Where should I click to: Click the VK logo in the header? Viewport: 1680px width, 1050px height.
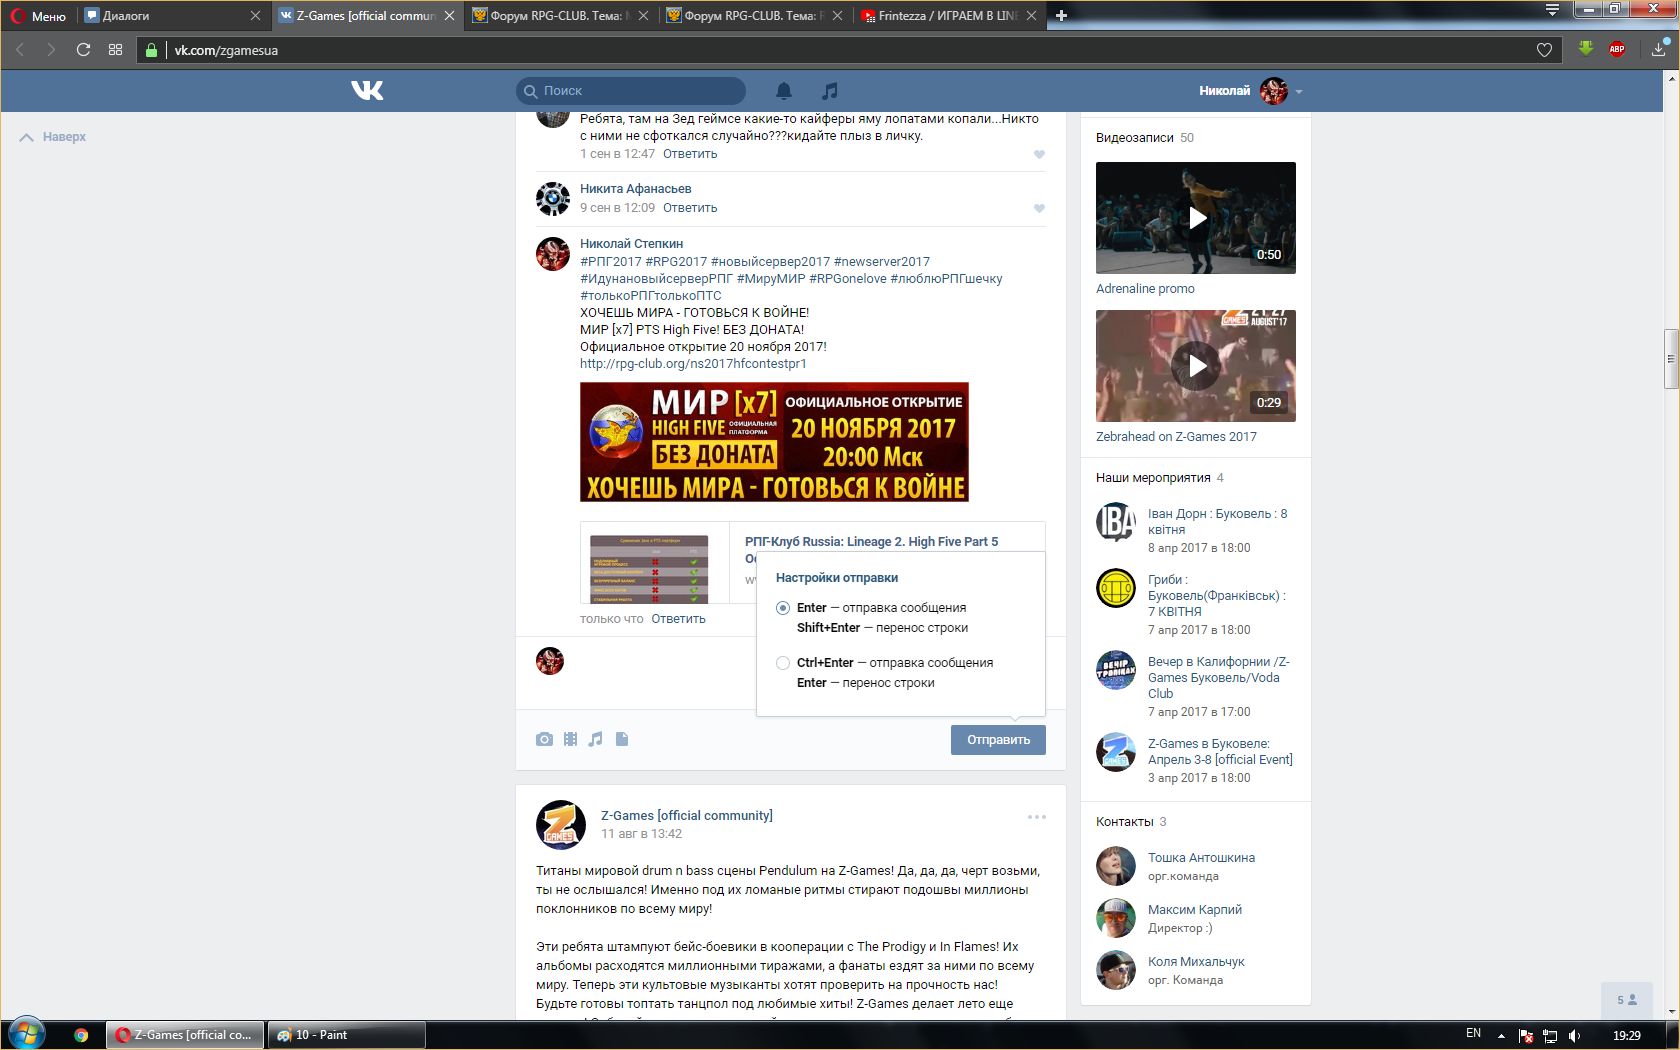click(x=367, y=91)
